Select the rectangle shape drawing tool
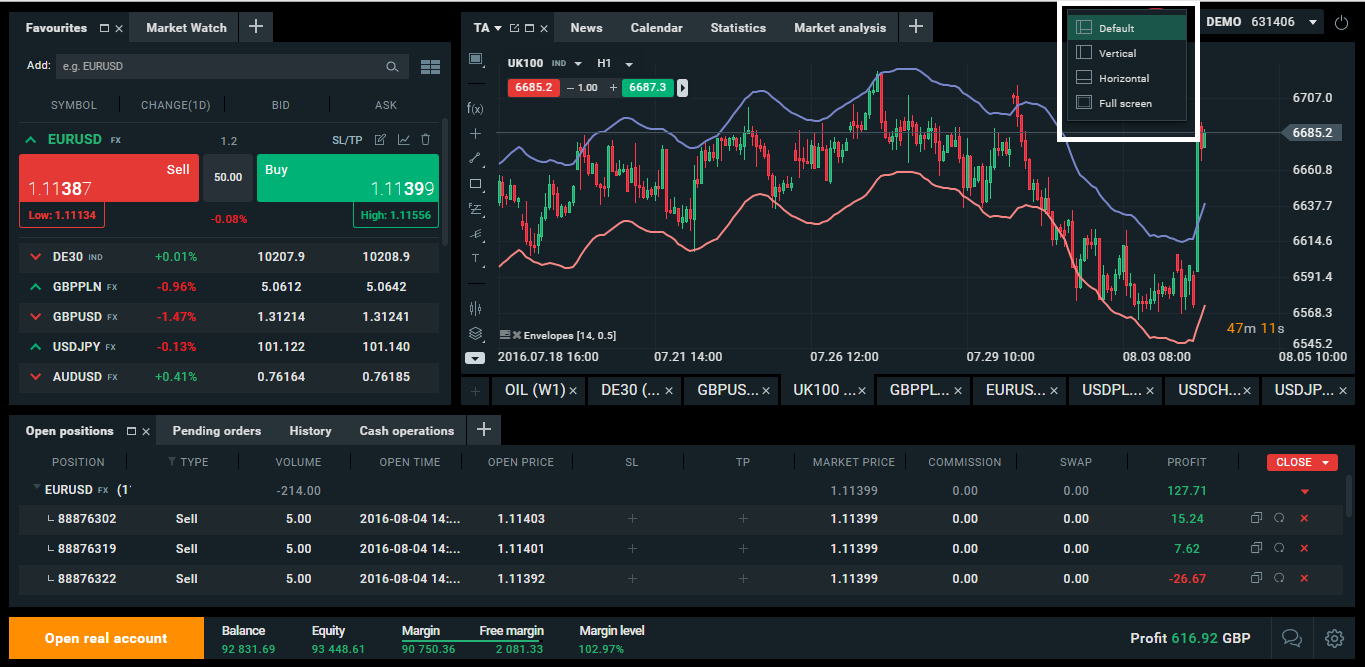Screen dimensions: 1365x667 (475, 184)
